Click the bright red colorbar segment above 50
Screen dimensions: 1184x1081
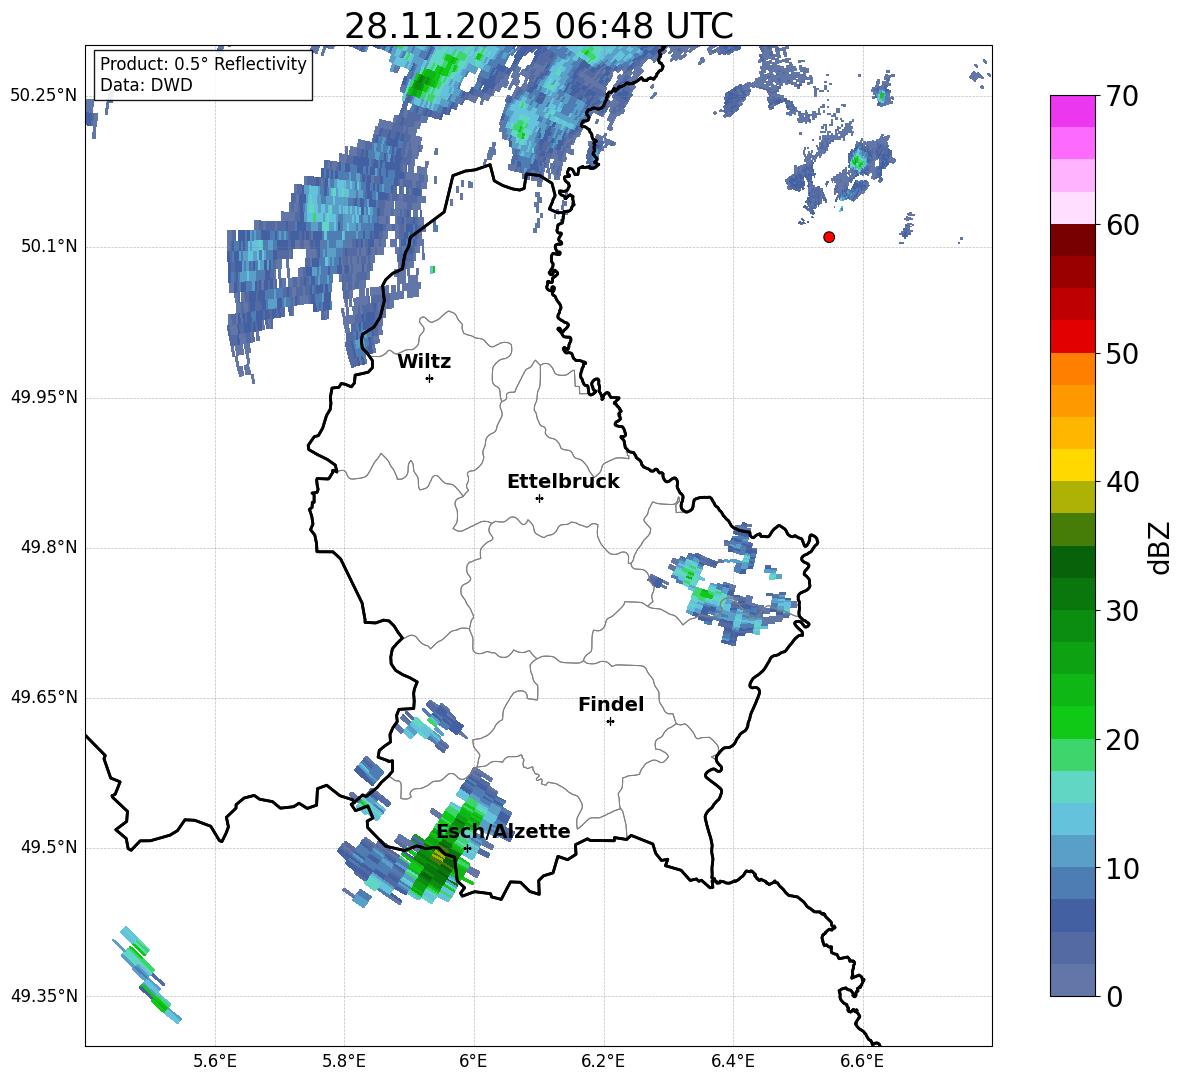1073,337
